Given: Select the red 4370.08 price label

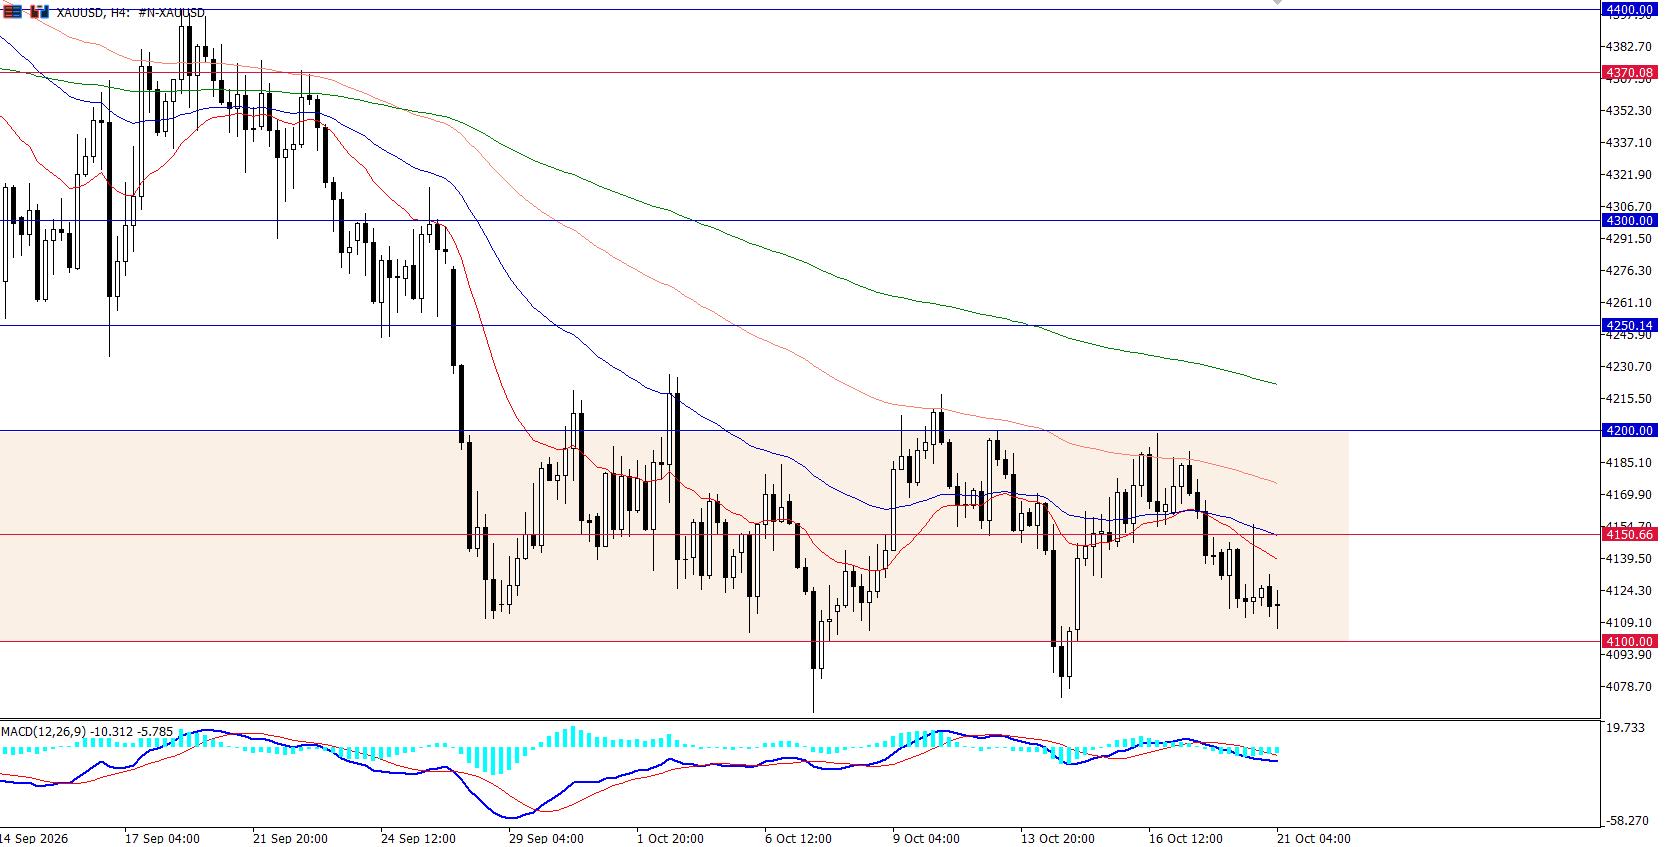Looking at the screenshot, I should 1628,73.
